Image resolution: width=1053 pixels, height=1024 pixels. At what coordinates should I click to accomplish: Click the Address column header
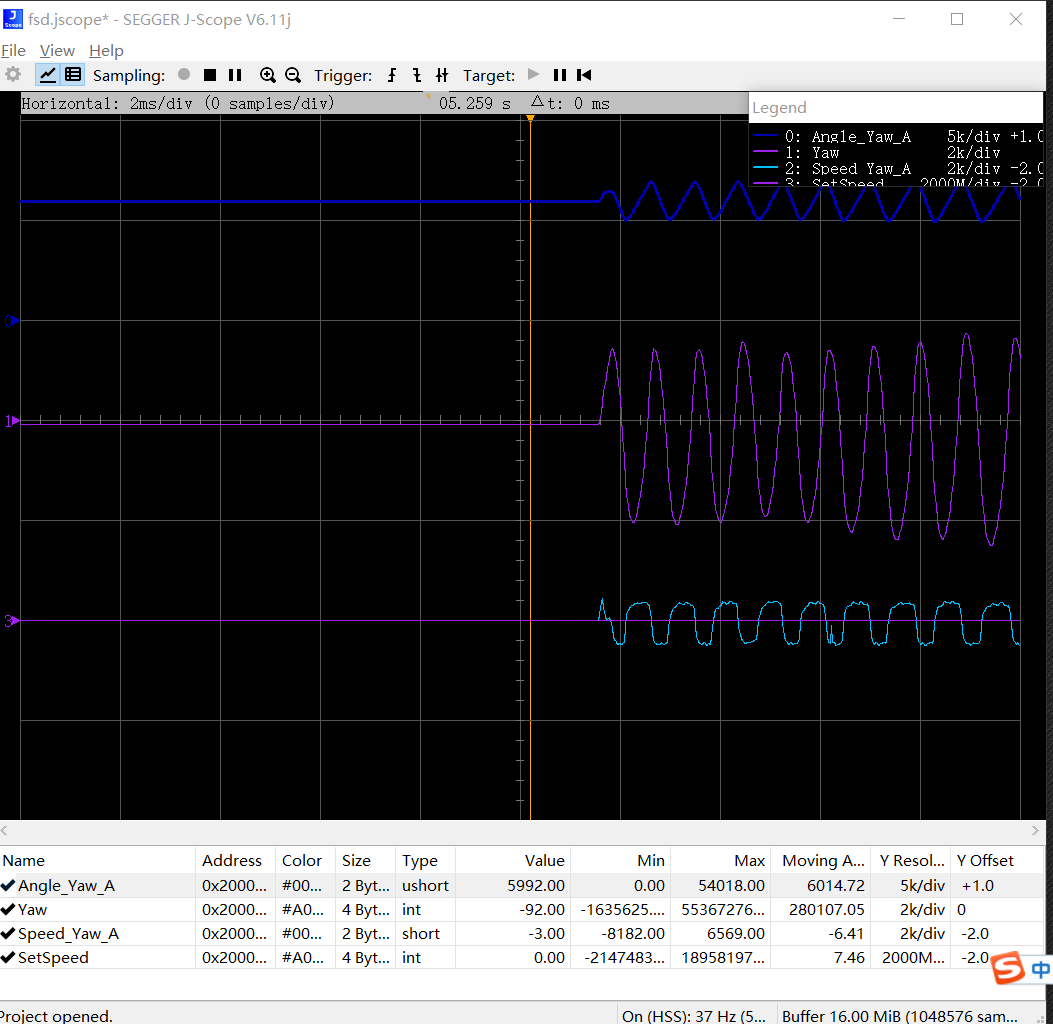tap(235, 861)
